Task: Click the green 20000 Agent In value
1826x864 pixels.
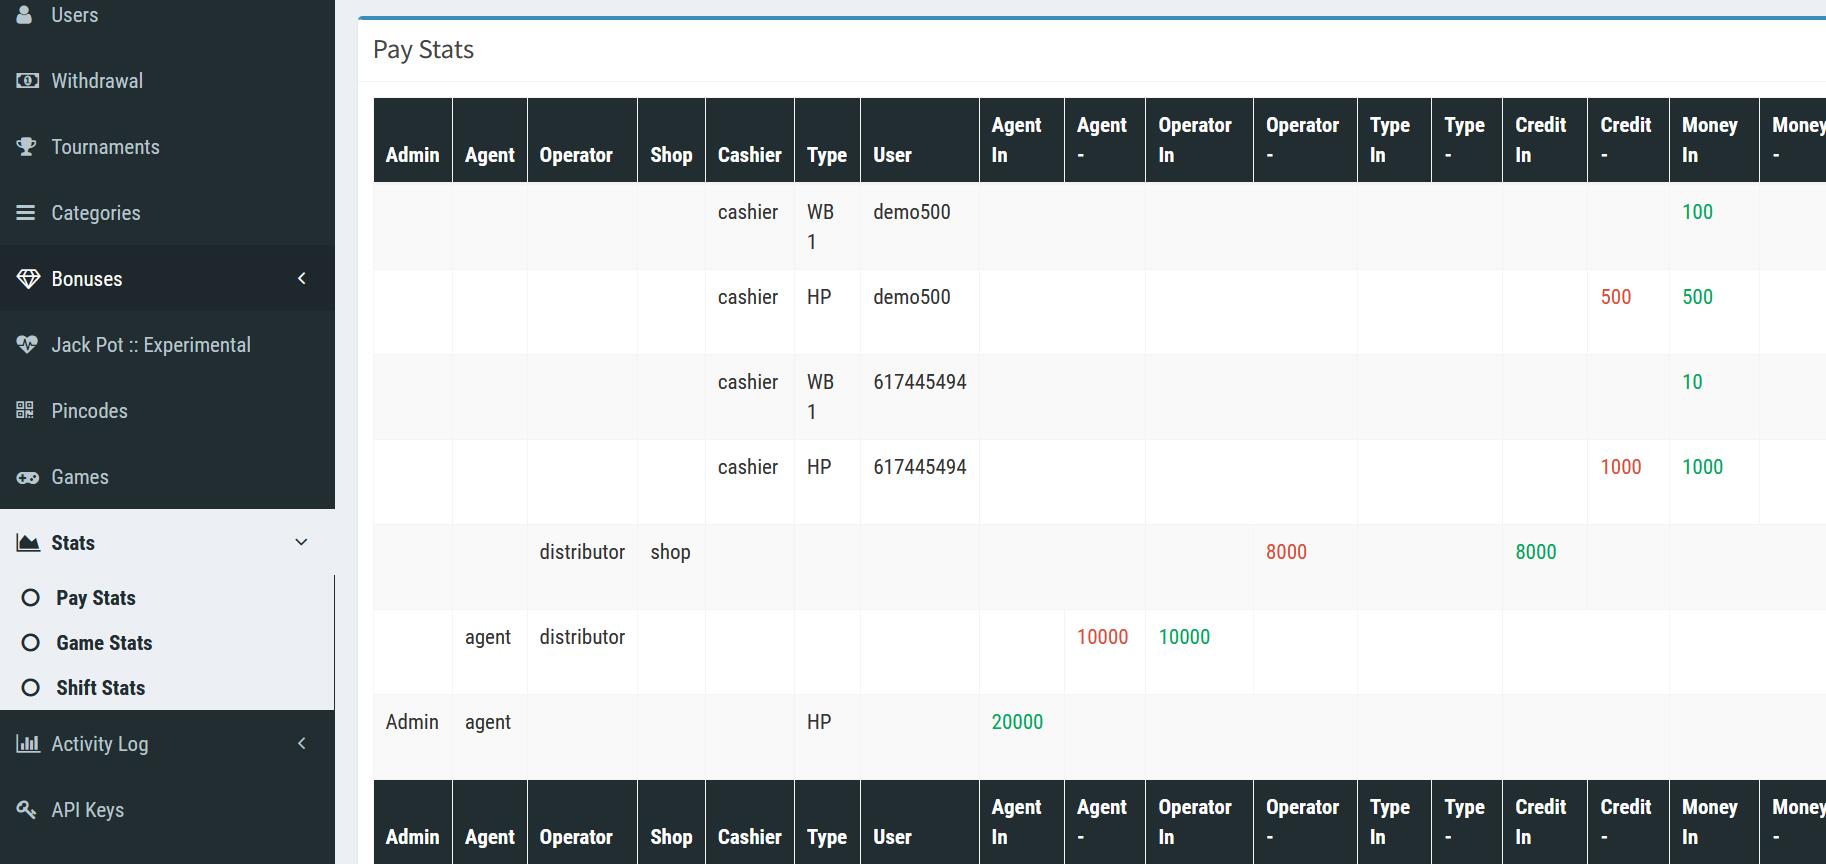Action: coord(1017,722)
